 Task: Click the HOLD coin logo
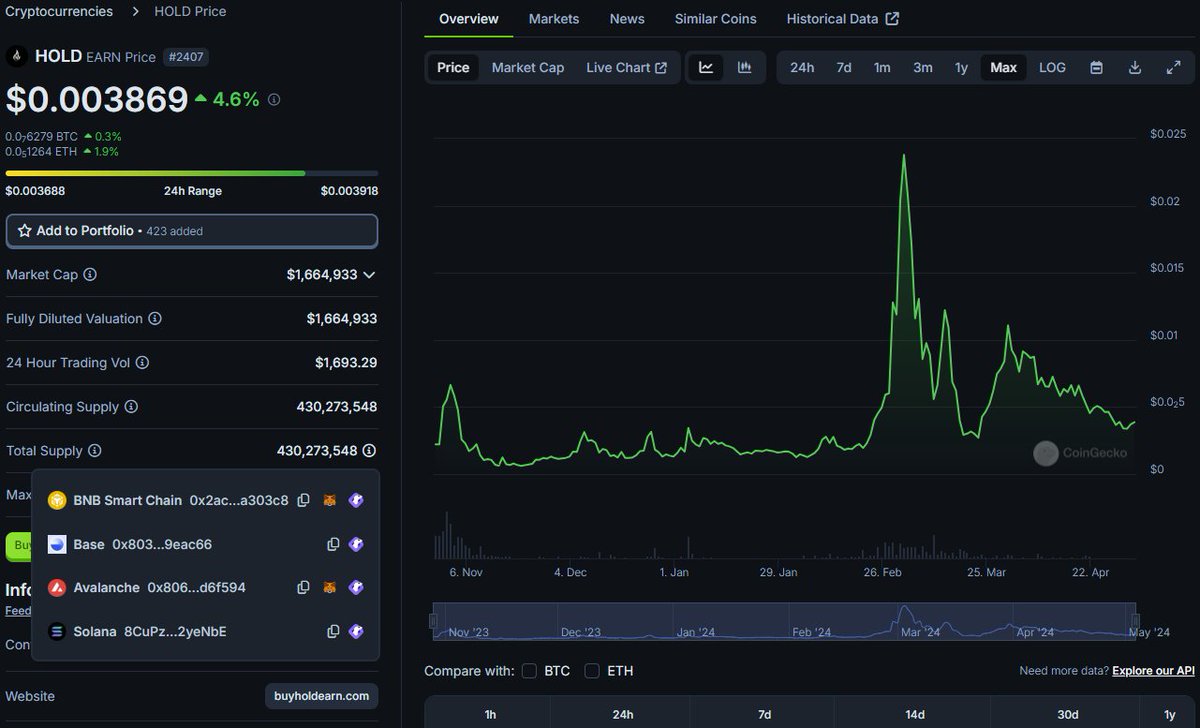click(16, 56)
